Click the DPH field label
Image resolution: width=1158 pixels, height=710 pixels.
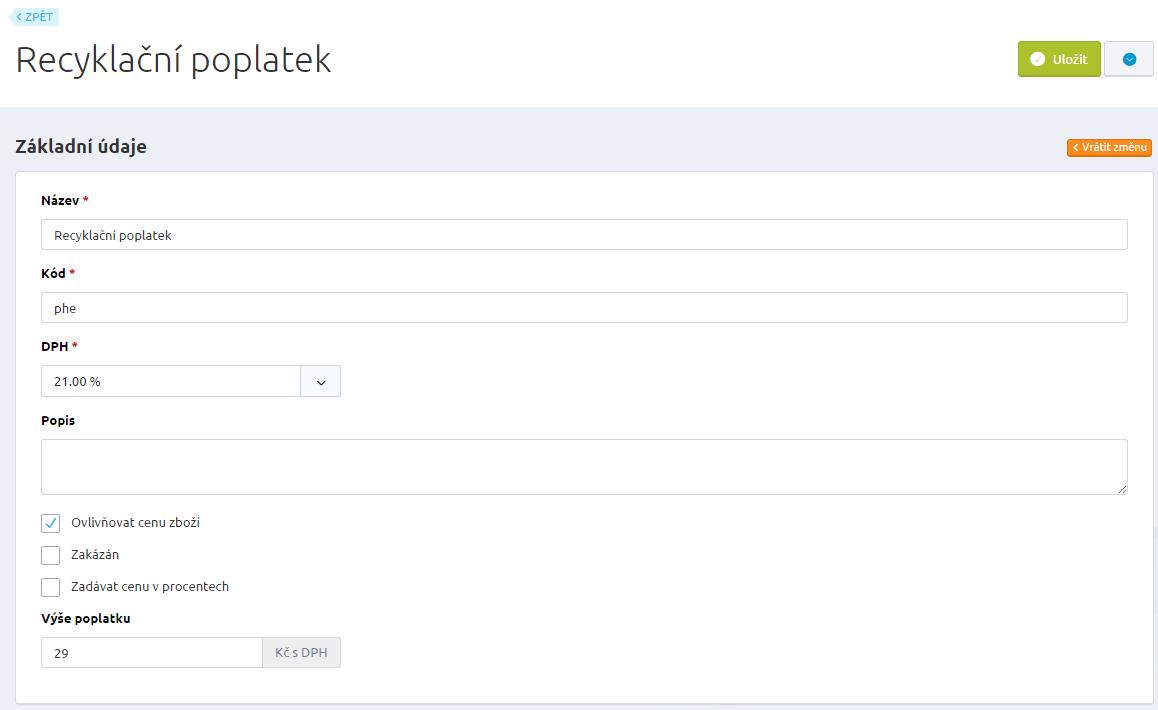(x=54, y=346)
